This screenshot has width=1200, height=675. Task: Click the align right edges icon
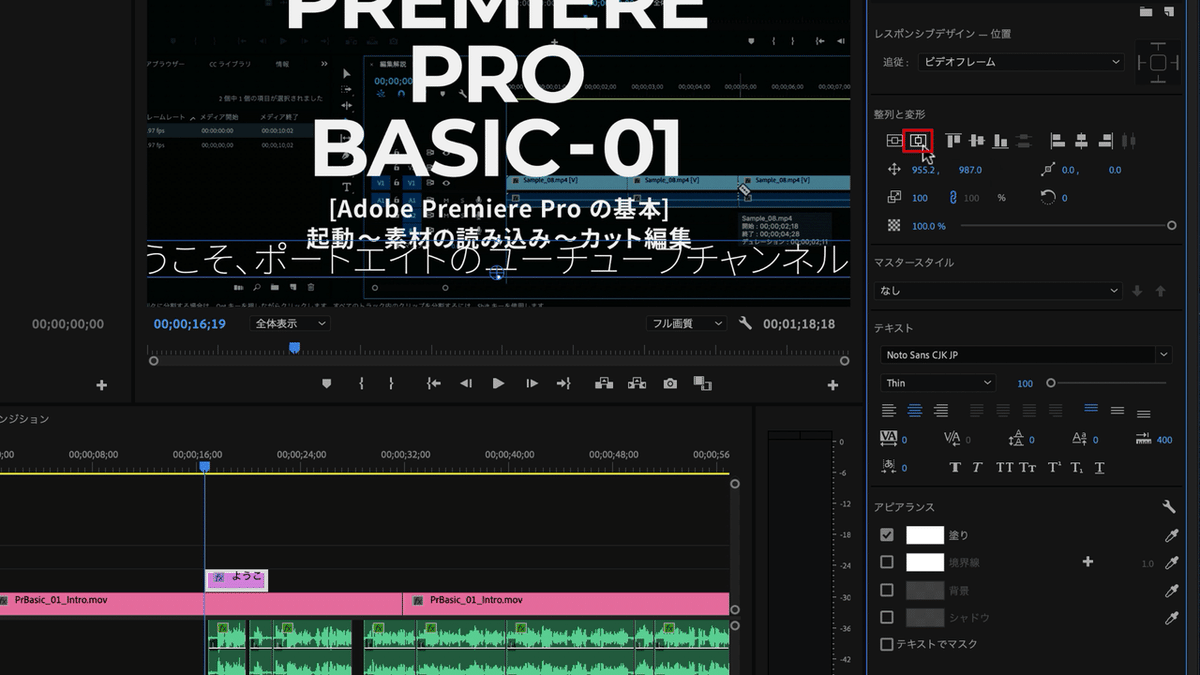tap(1106, 141)
